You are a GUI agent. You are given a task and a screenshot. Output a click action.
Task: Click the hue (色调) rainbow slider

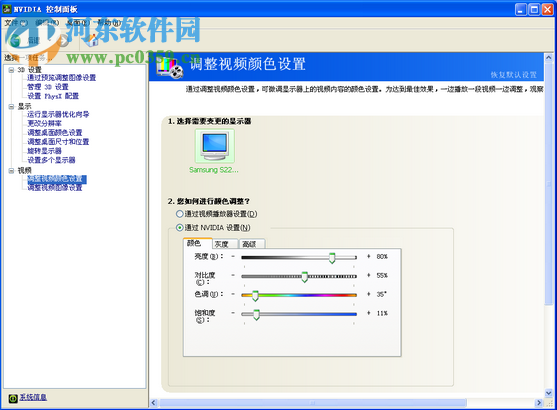click(299, 295)
